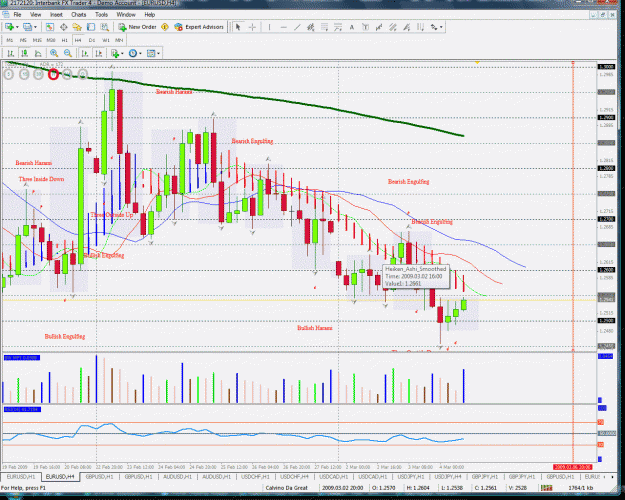
Task: Toggle chart shift icon
Action: (98, 53)
